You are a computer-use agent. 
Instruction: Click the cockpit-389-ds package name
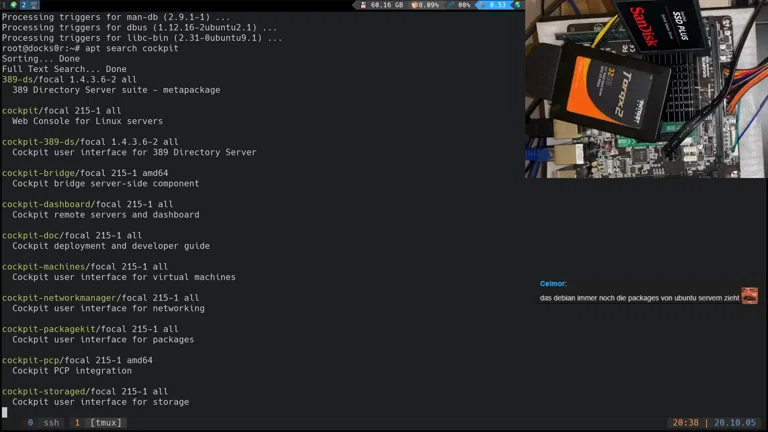click(38, 142)
